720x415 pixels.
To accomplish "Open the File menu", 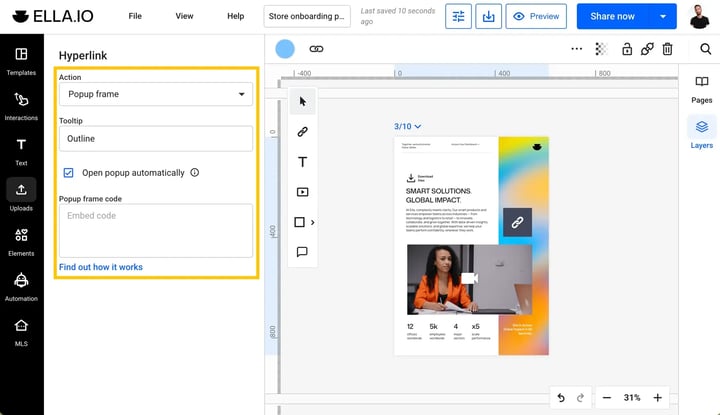I will point(135,16).
